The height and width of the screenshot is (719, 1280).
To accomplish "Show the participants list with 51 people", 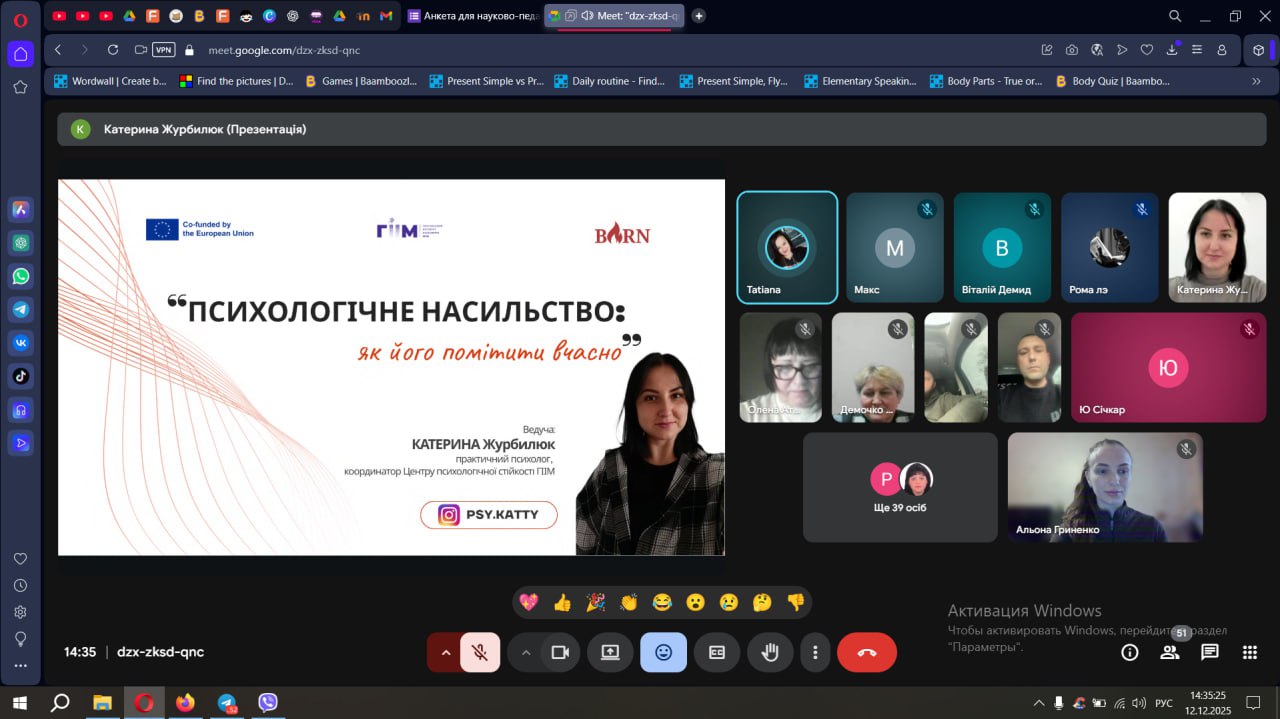I will 1169,652.
